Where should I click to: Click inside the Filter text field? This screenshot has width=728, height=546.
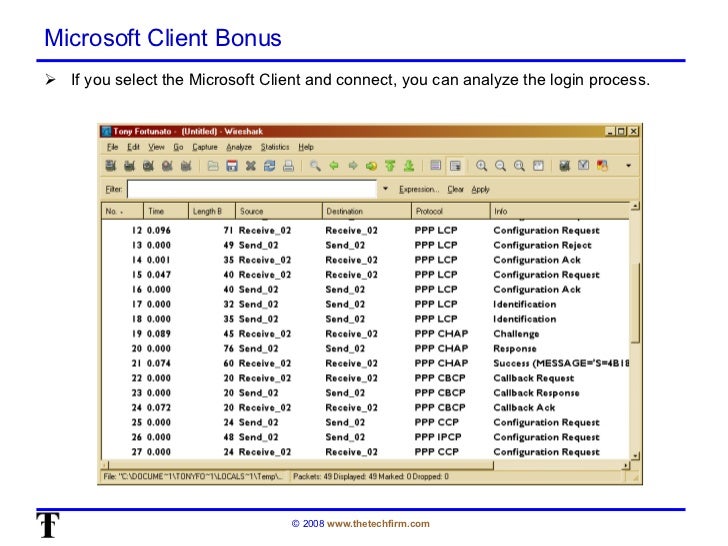(252, 189)
